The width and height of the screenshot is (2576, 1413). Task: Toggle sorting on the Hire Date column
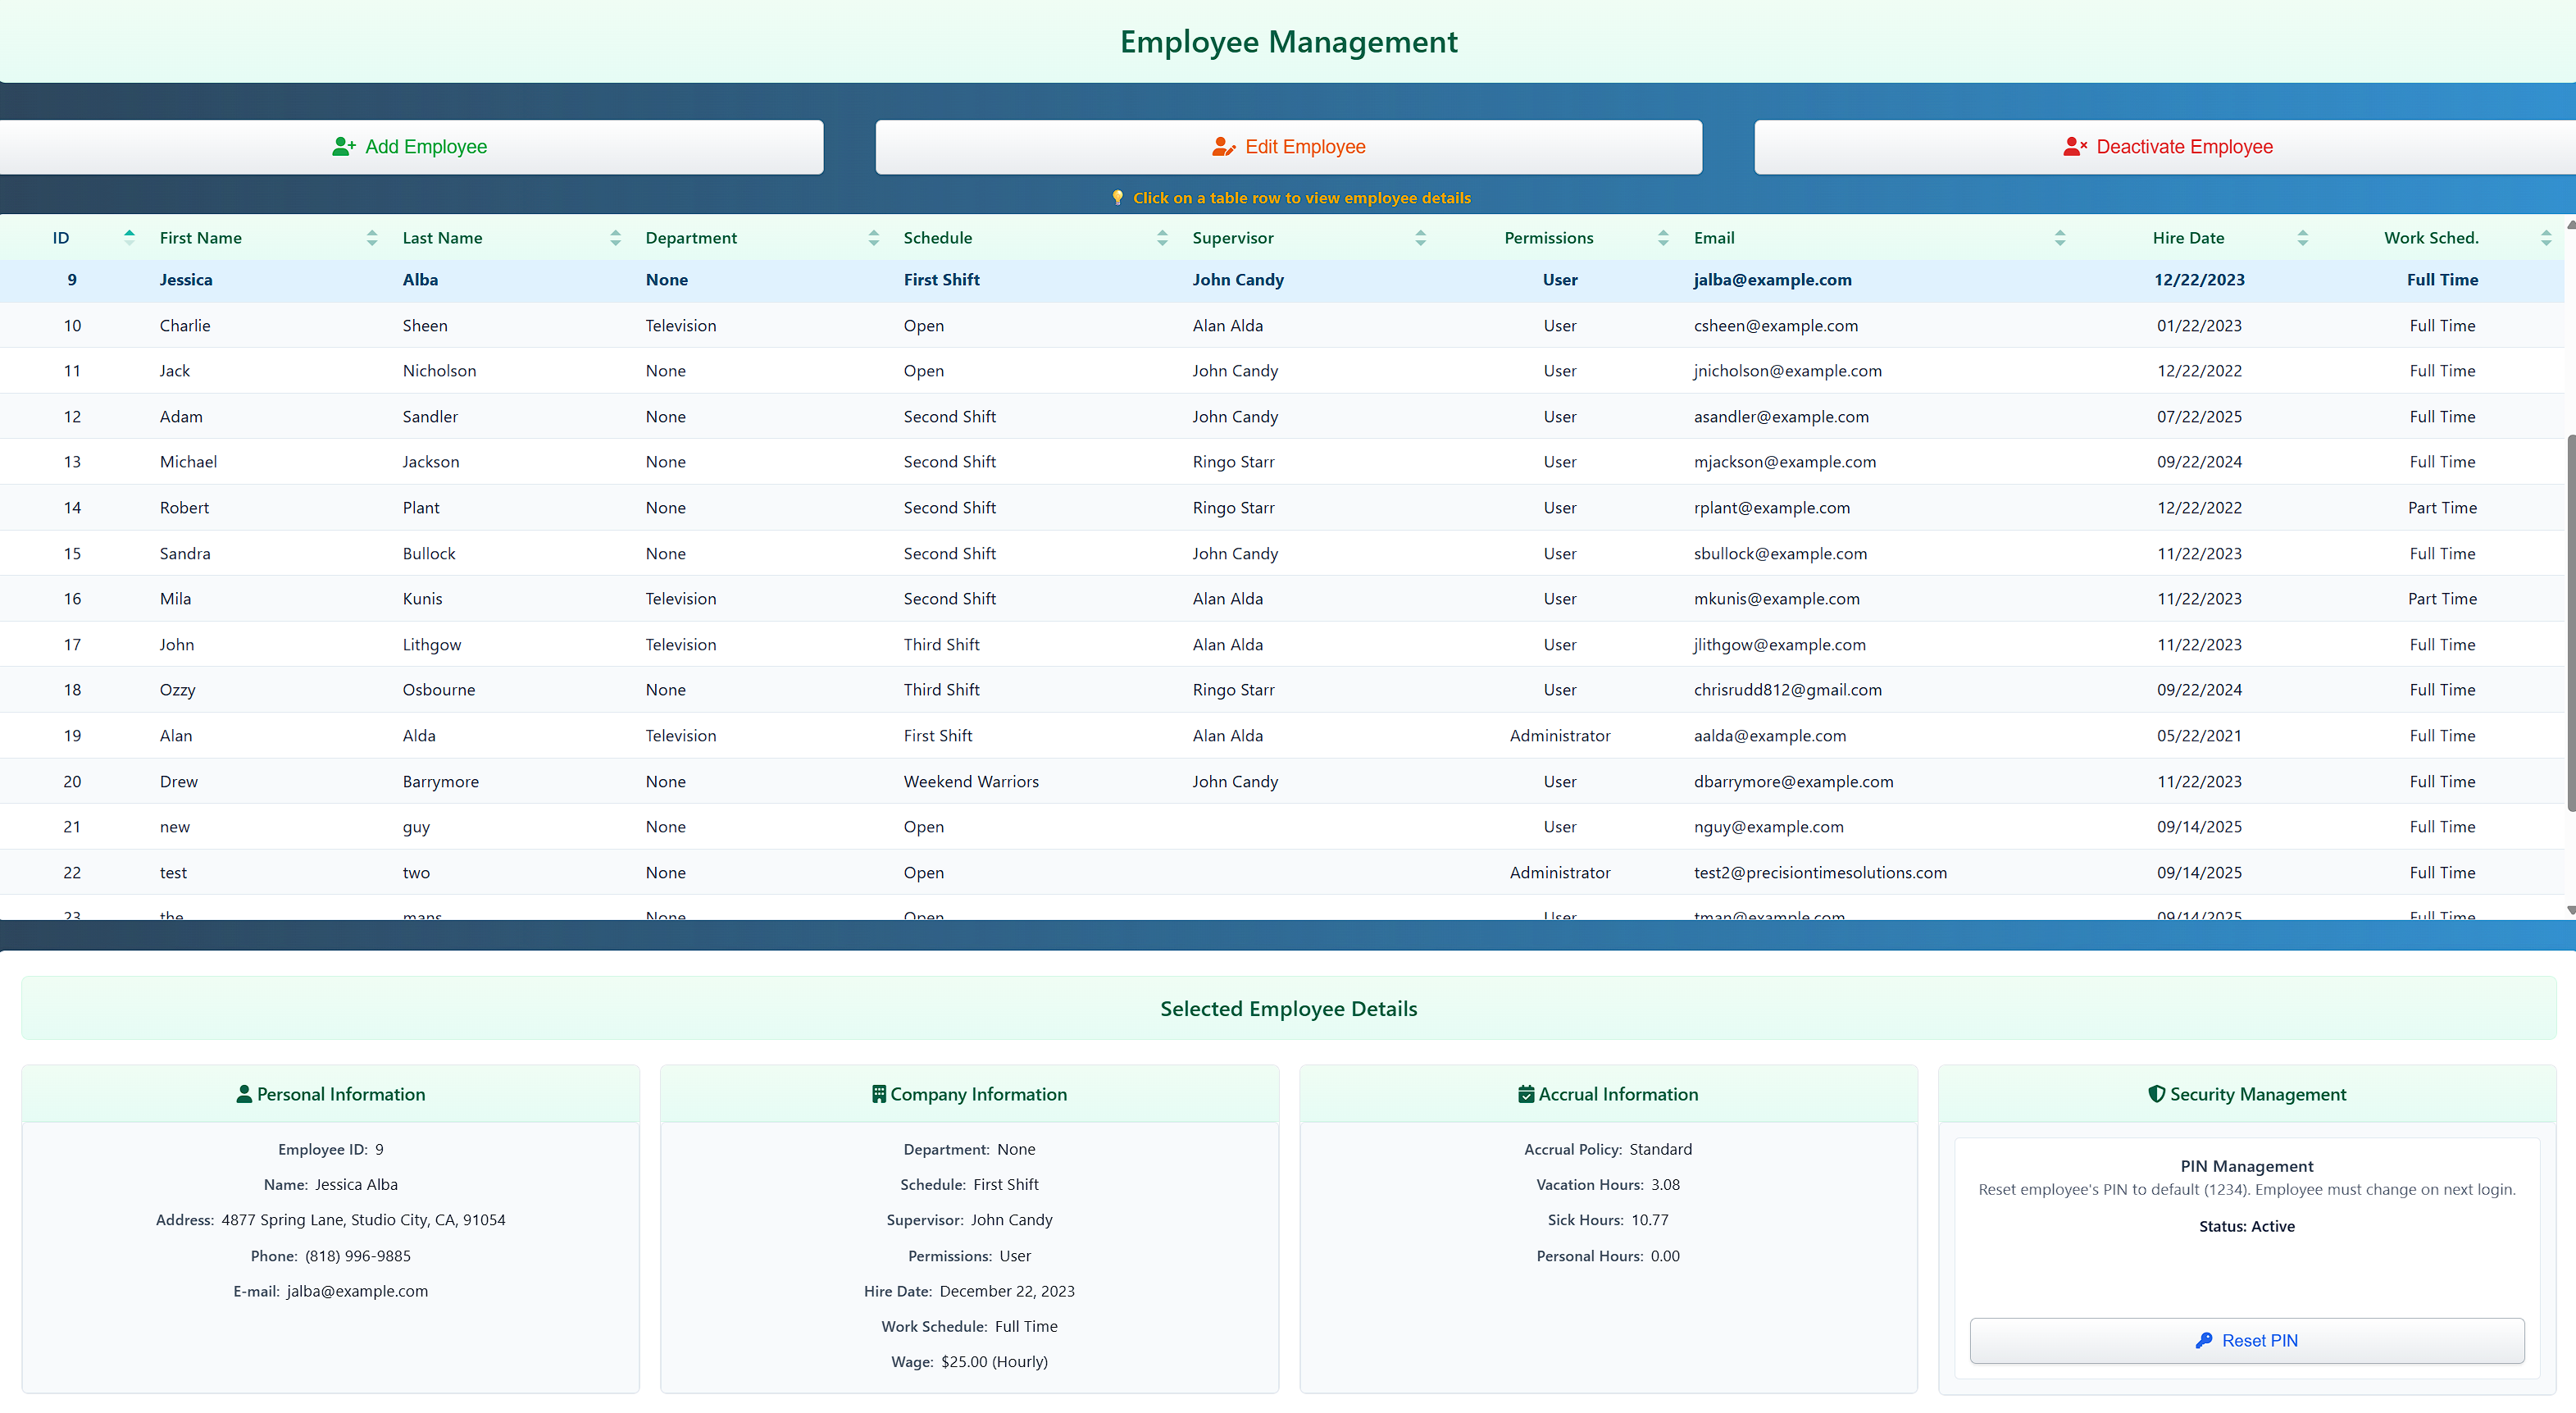(x=2303, y=237)
